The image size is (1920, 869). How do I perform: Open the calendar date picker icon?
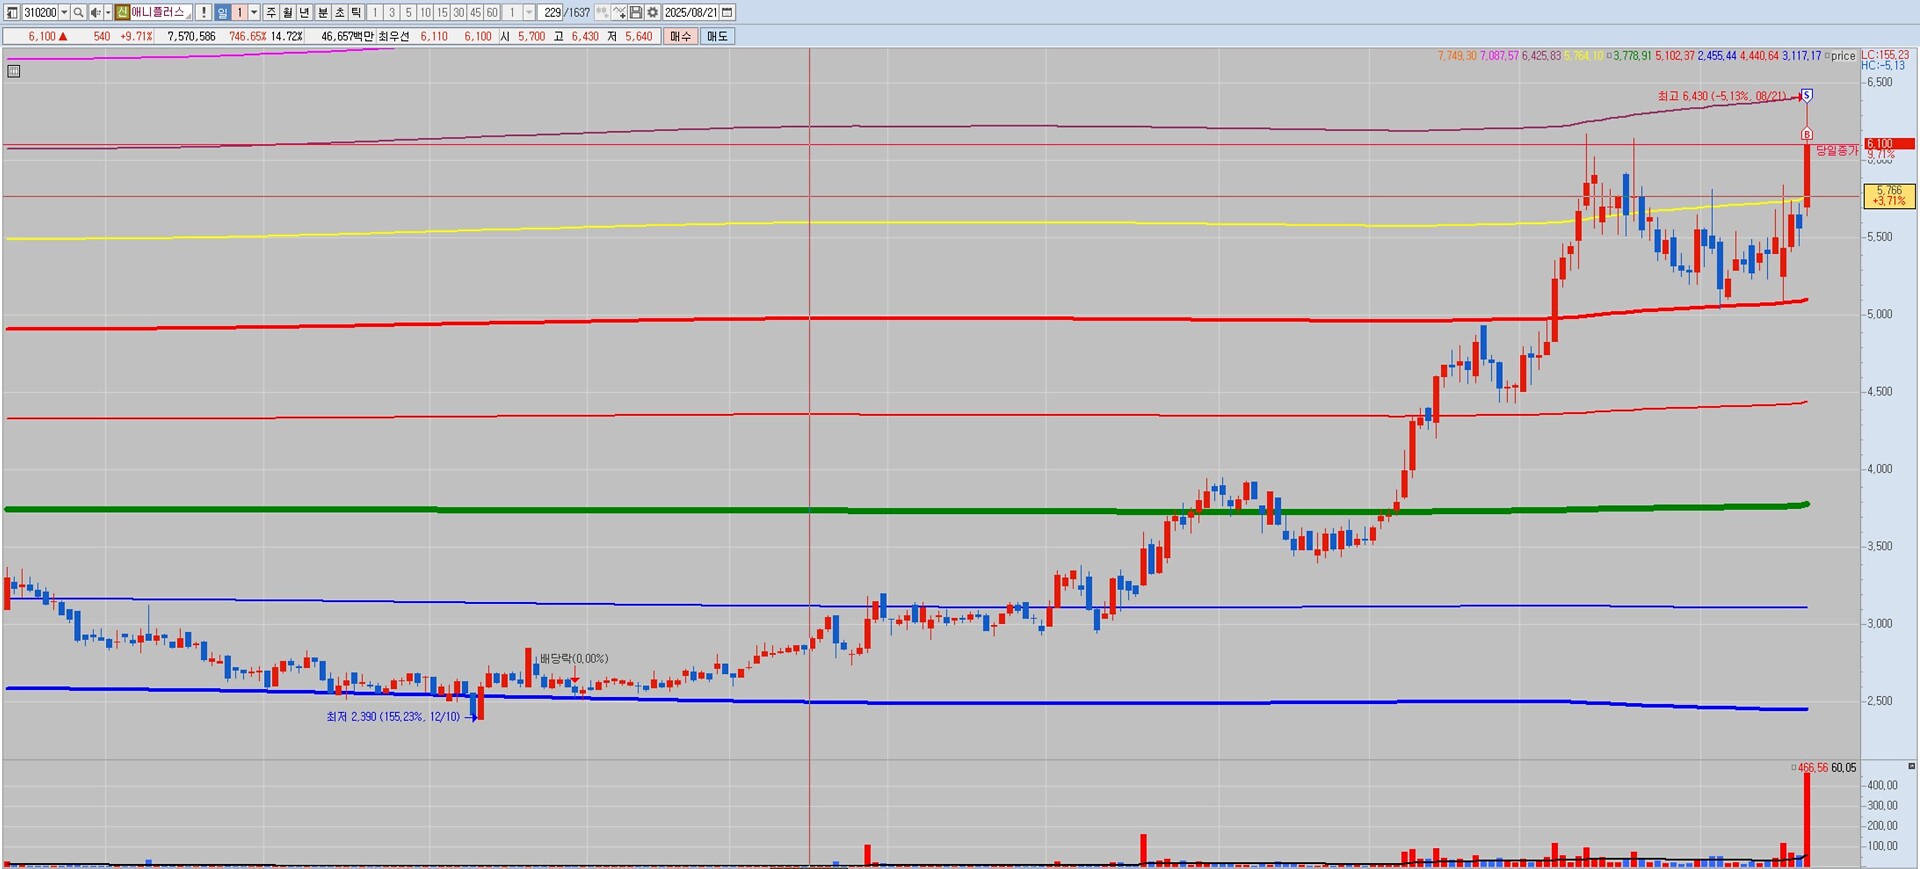click(x=728, y=12)
